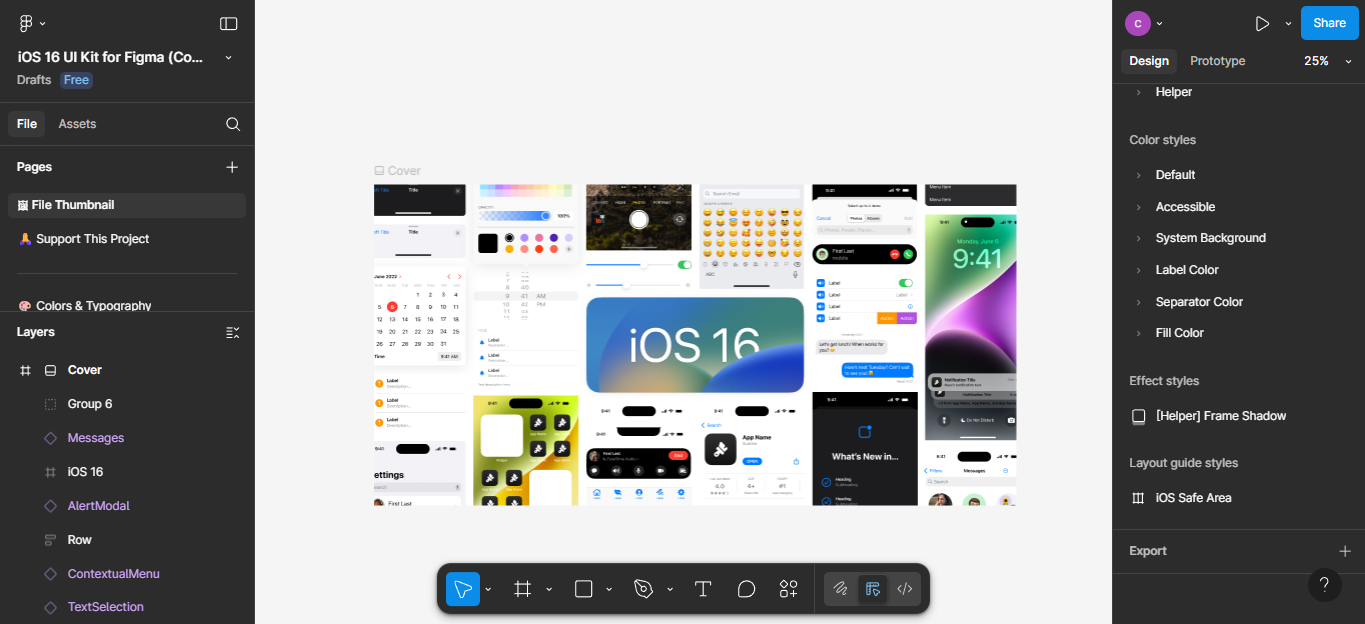Screen dimensions: 1365x624
Task: Click the iOS 16 banner on canvas
Action: pyautogui.click(x=695, y=345)
